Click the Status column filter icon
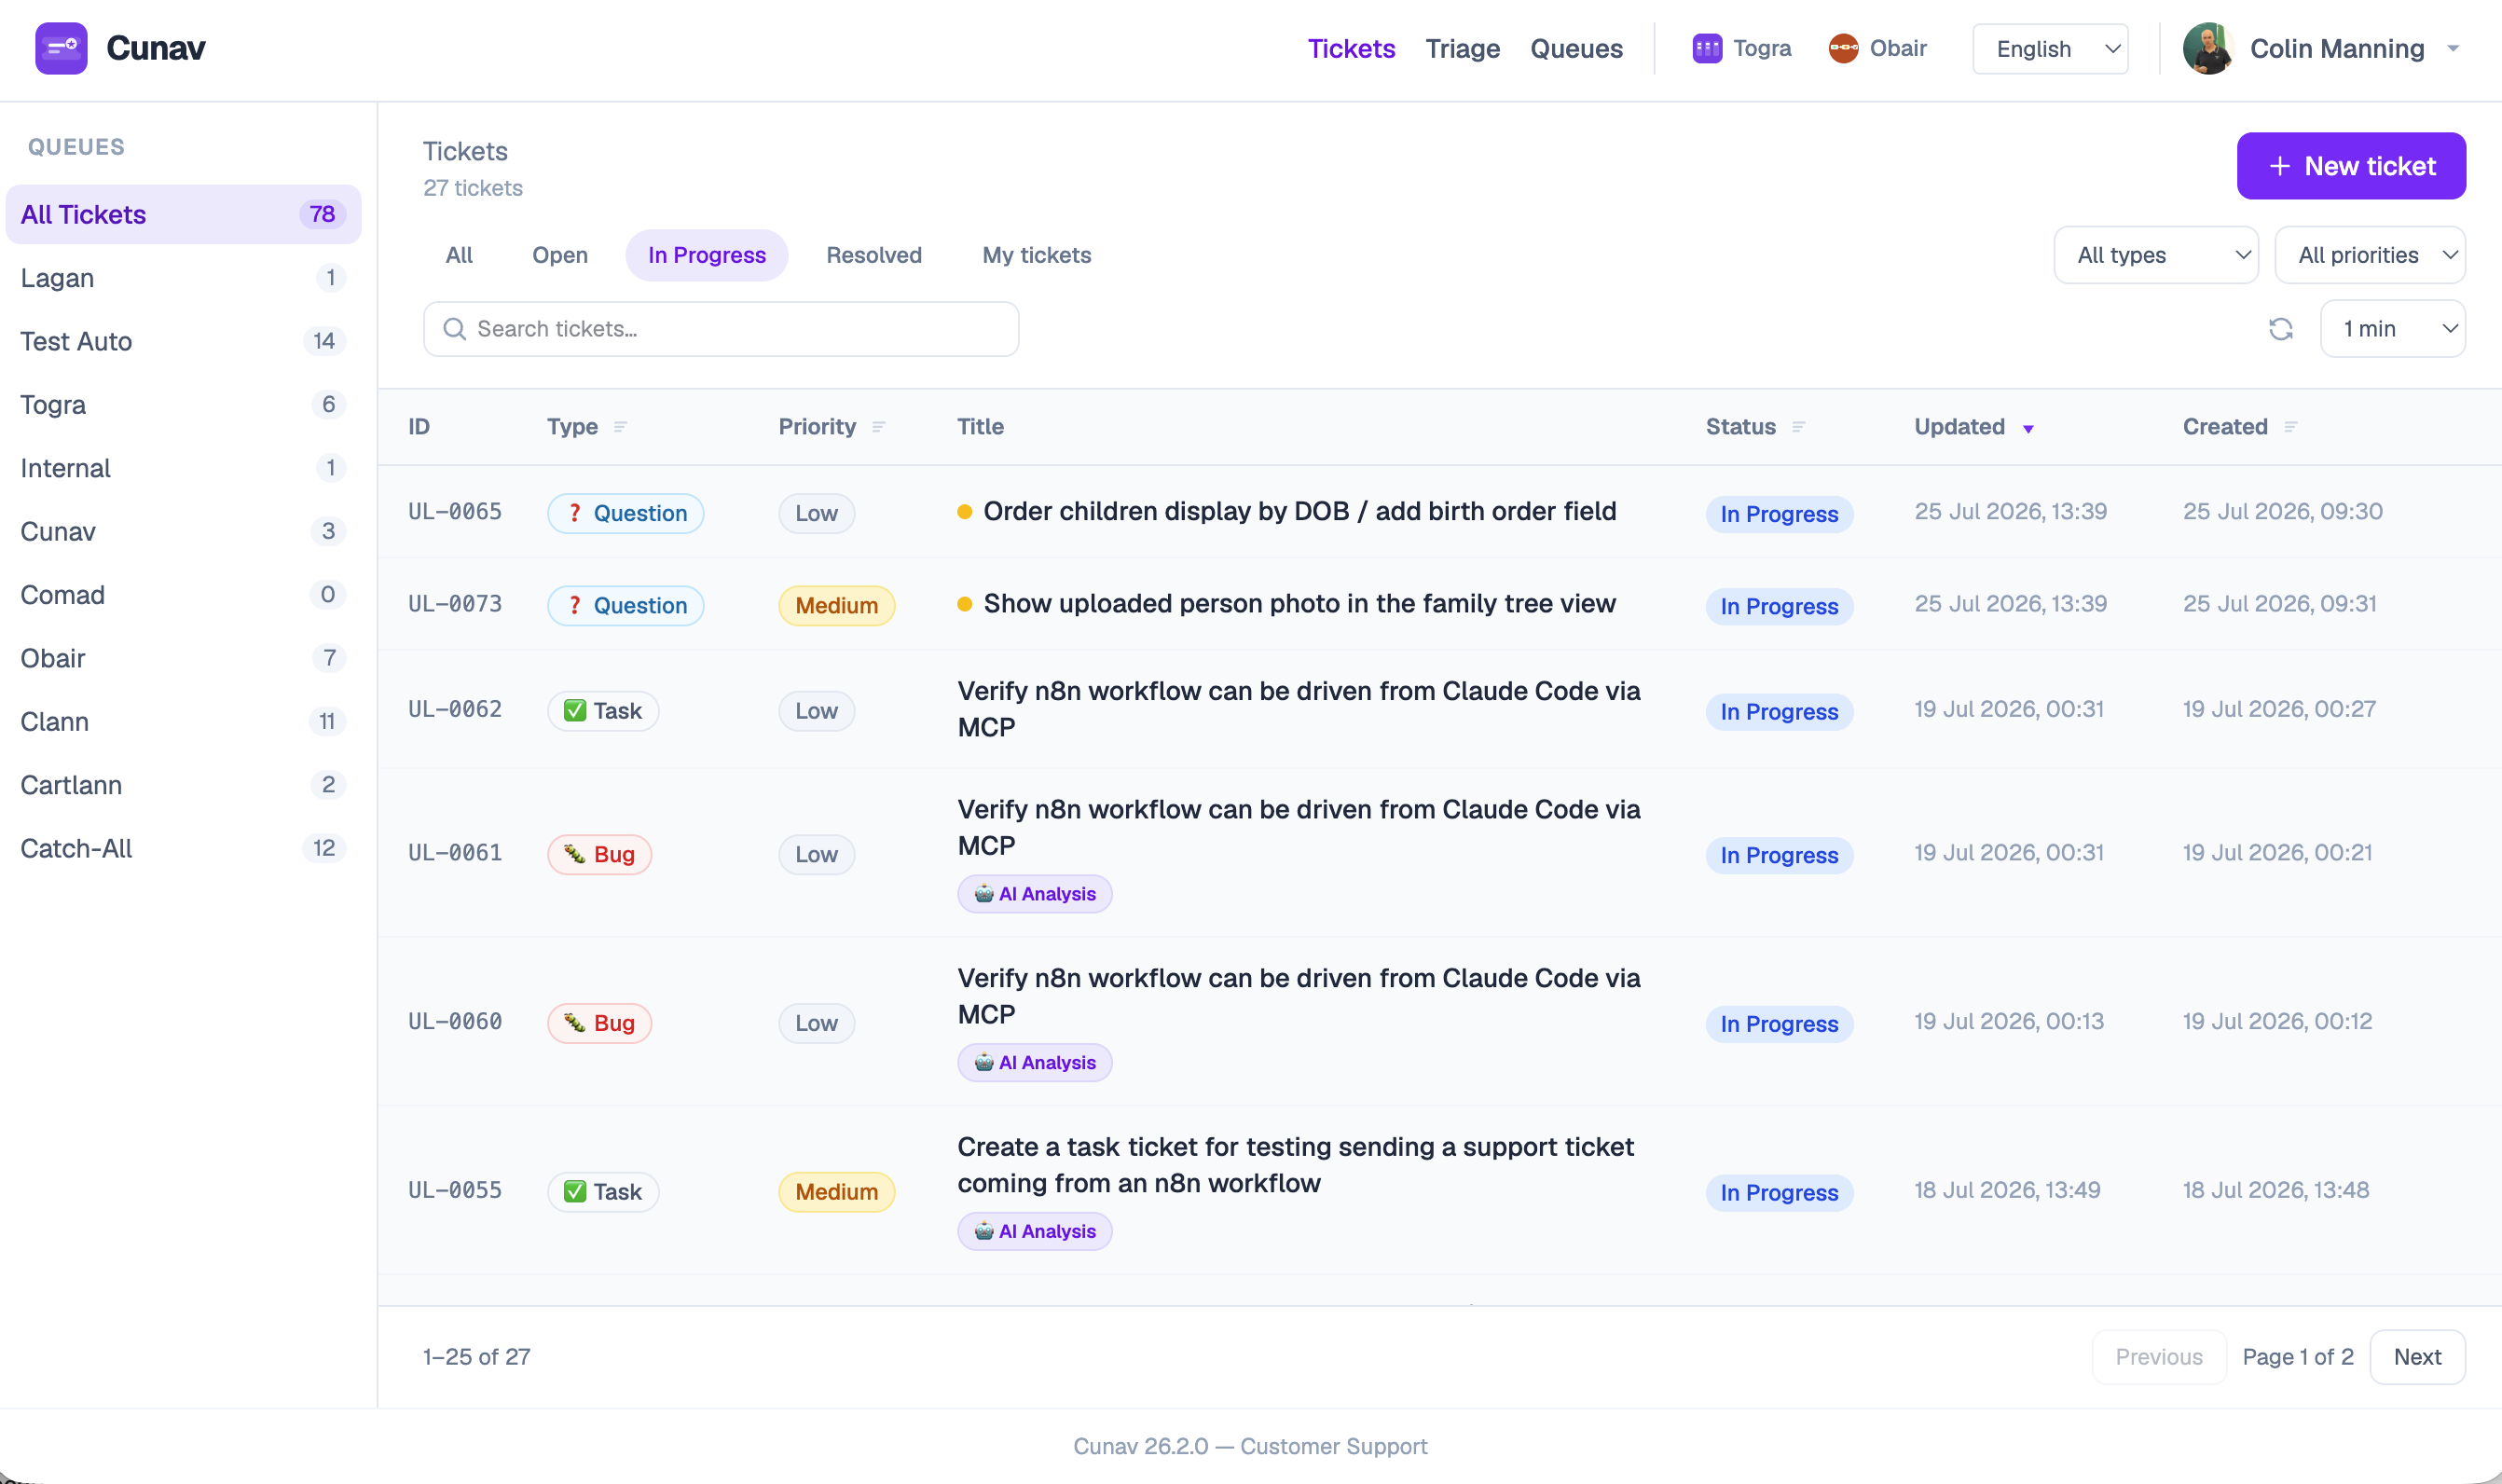The width and height of the screenshot is (2502, 1484). [x=1798, y=427]
